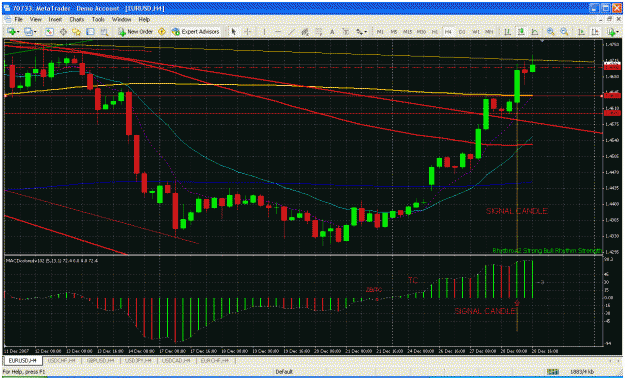Toggle the chart Auto Scroll icon

pos(582,32)
